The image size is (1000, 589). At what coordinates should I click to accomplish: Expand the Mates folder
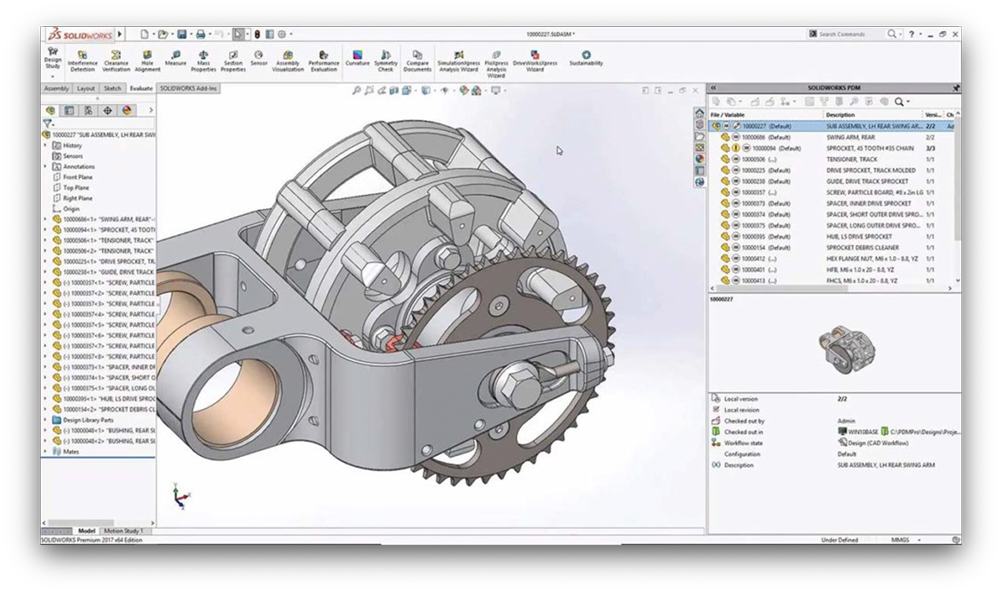45,450
